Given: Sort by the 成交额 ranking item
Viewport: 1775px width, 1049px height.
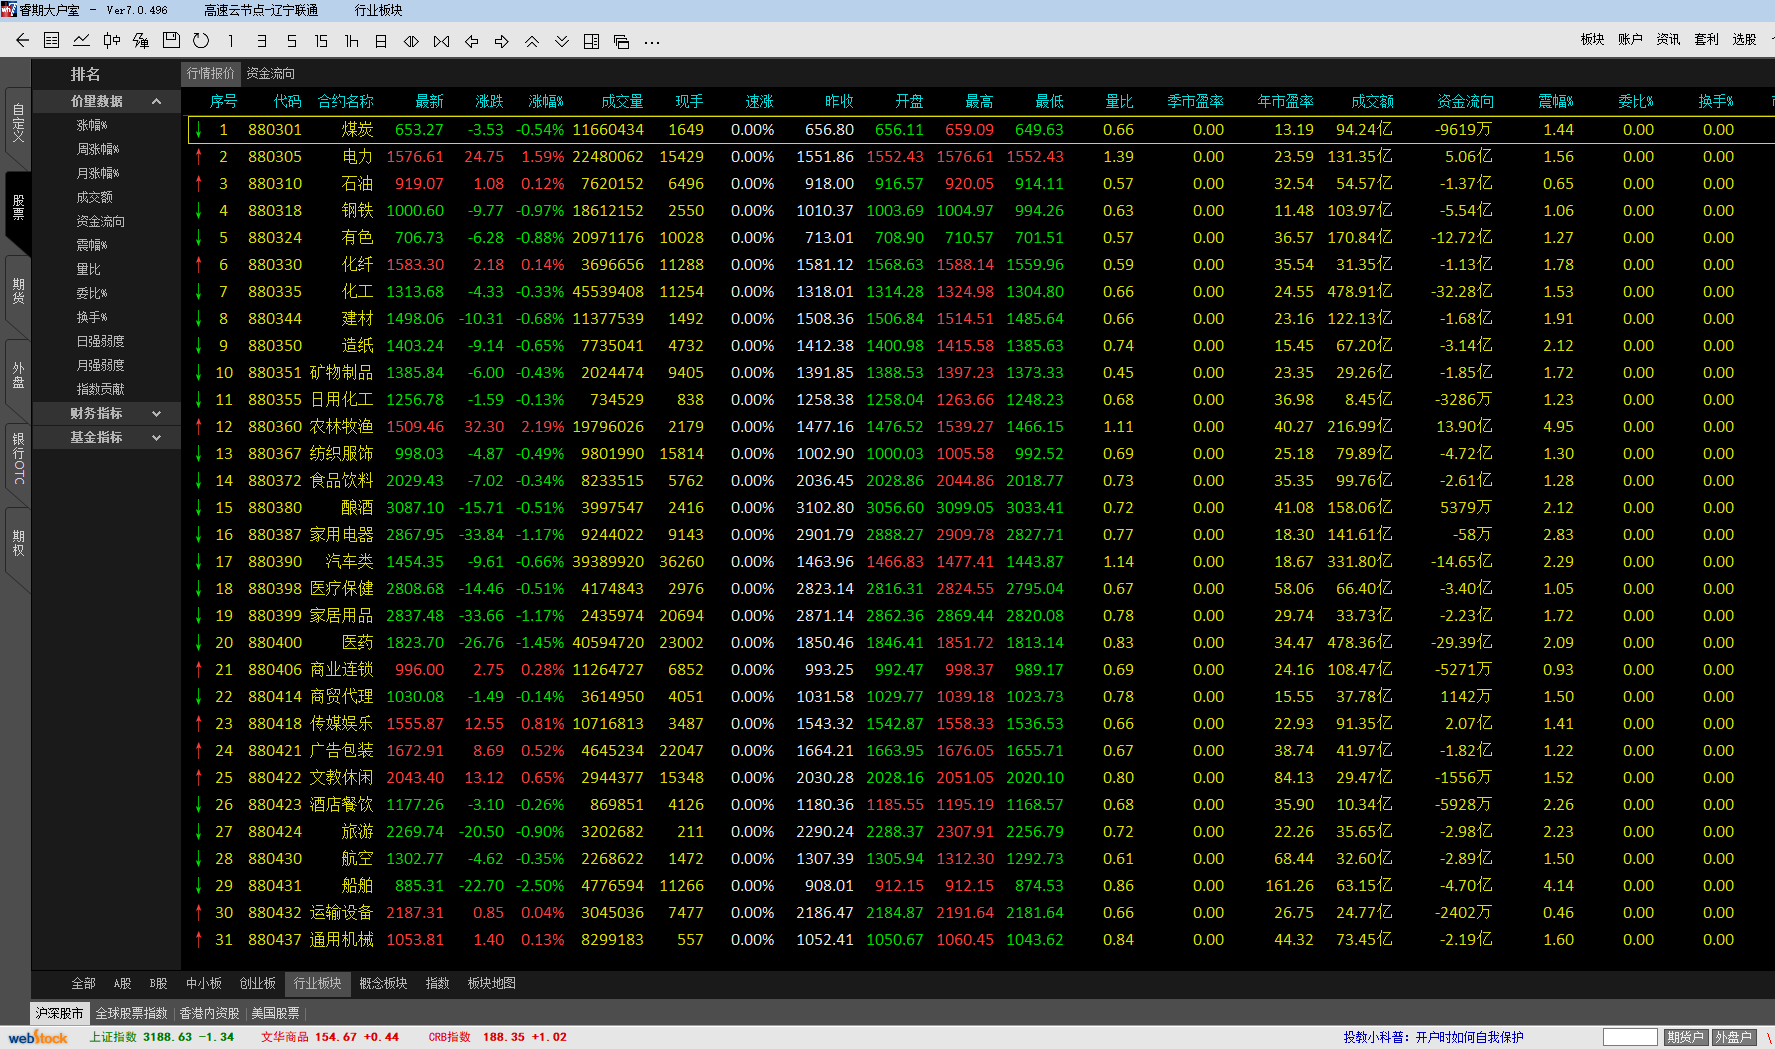Looking at the screenshot, I should point(94,197).
